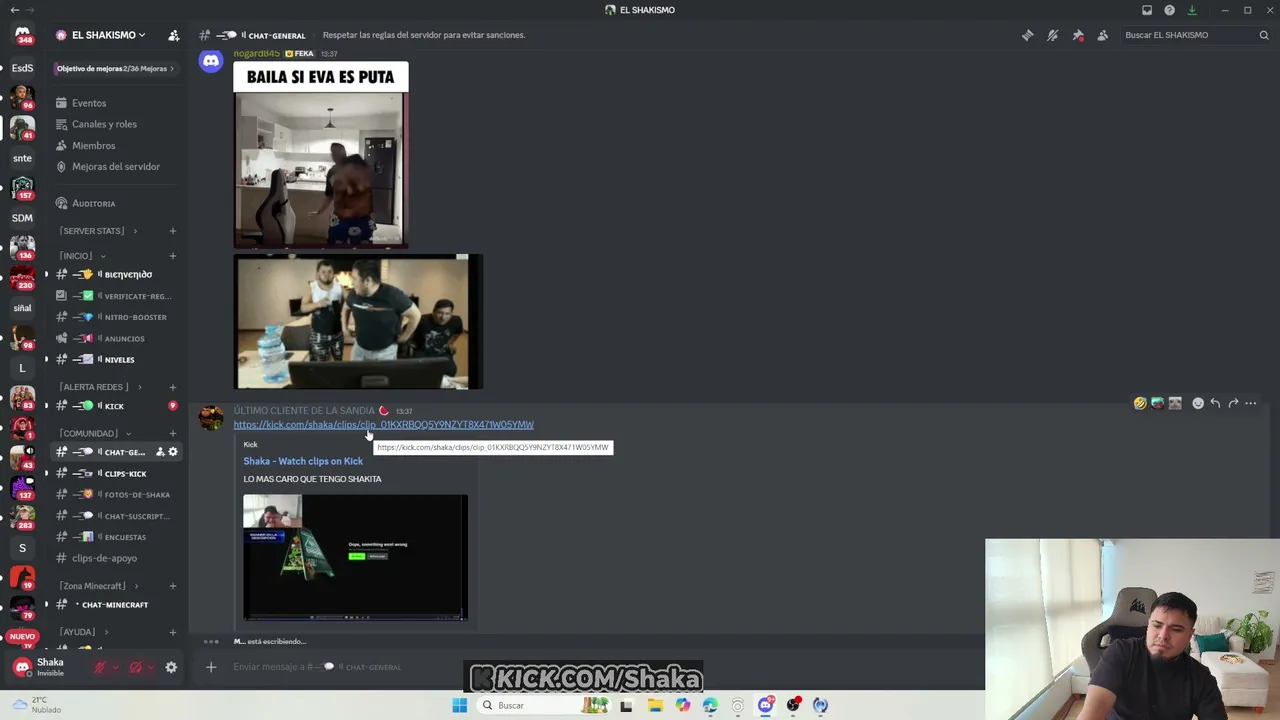The height and width of the screenshot is (720, 1280).
Task: Collapse the INICIO category
Action: coord(82,256)
